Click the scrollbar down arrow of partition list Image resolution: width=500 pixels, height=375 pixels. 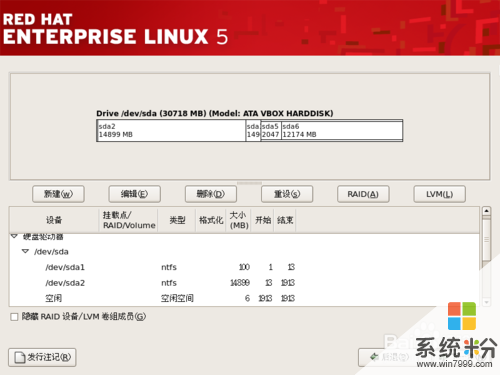click(x=486, y=302)
